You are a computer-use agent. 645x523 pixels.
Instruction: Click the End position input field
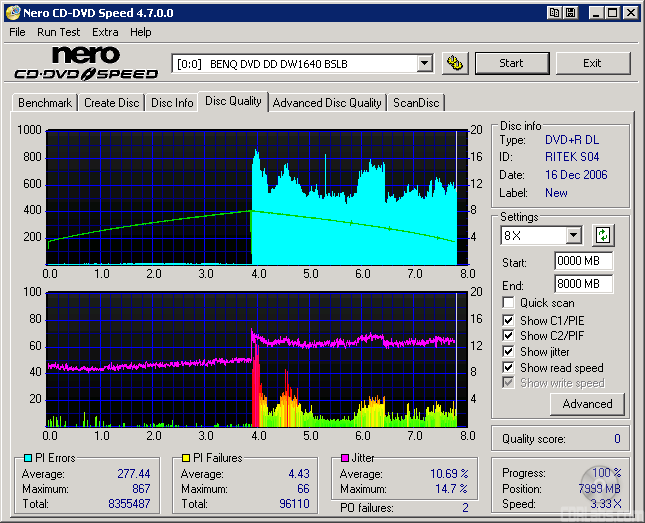point(583,284)
